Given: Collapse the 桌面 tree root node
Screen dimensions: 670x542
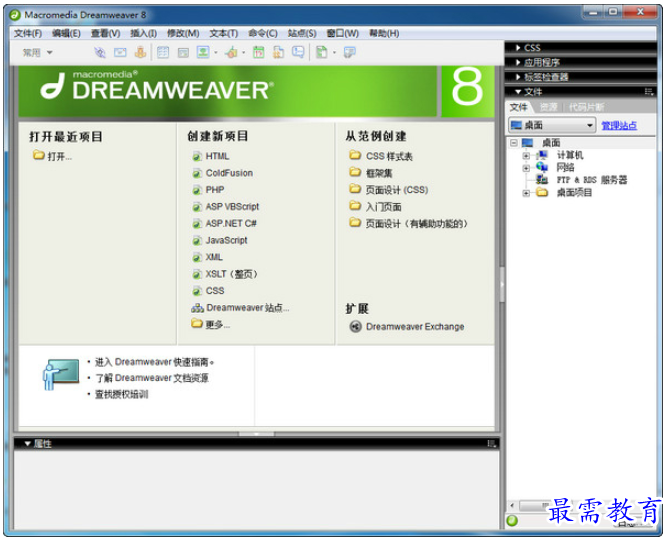Looking at the screenshot, I should 514,143.
